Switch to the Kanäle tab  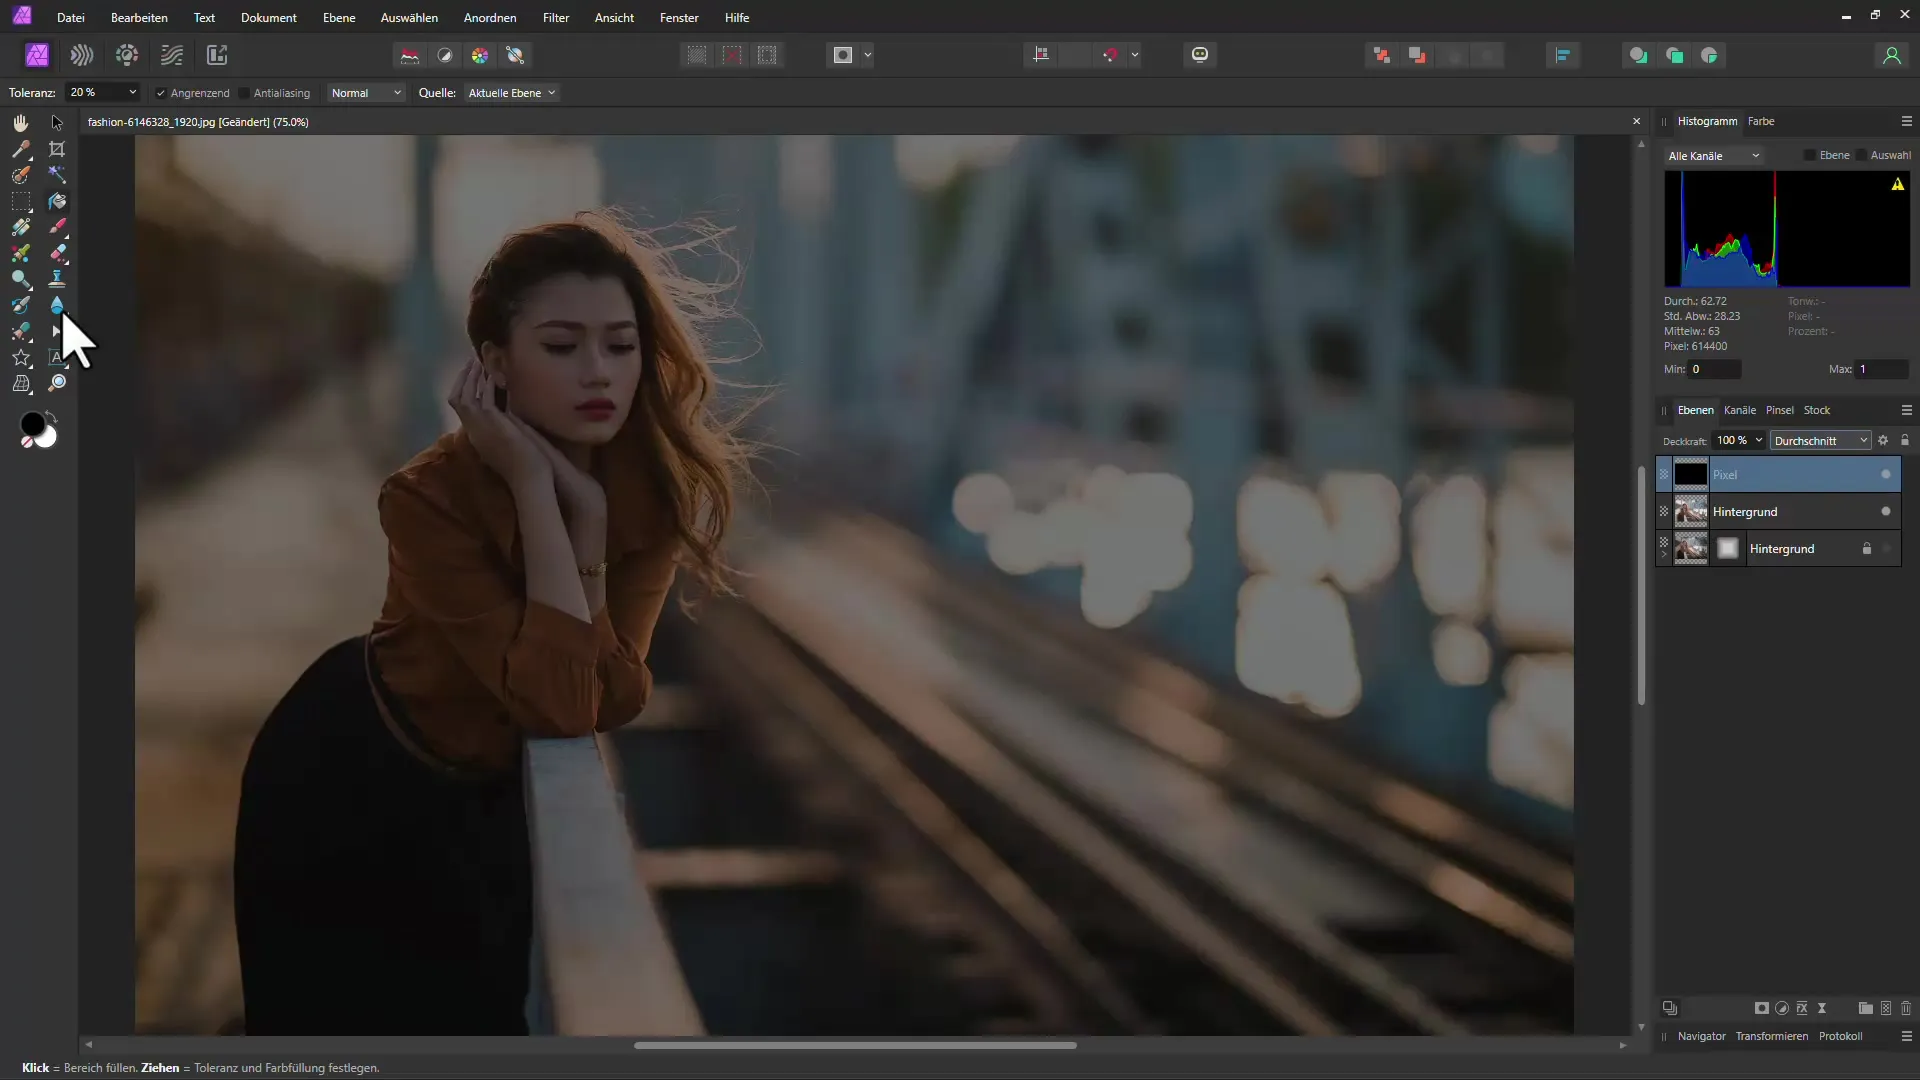[x=1740, y=410]
